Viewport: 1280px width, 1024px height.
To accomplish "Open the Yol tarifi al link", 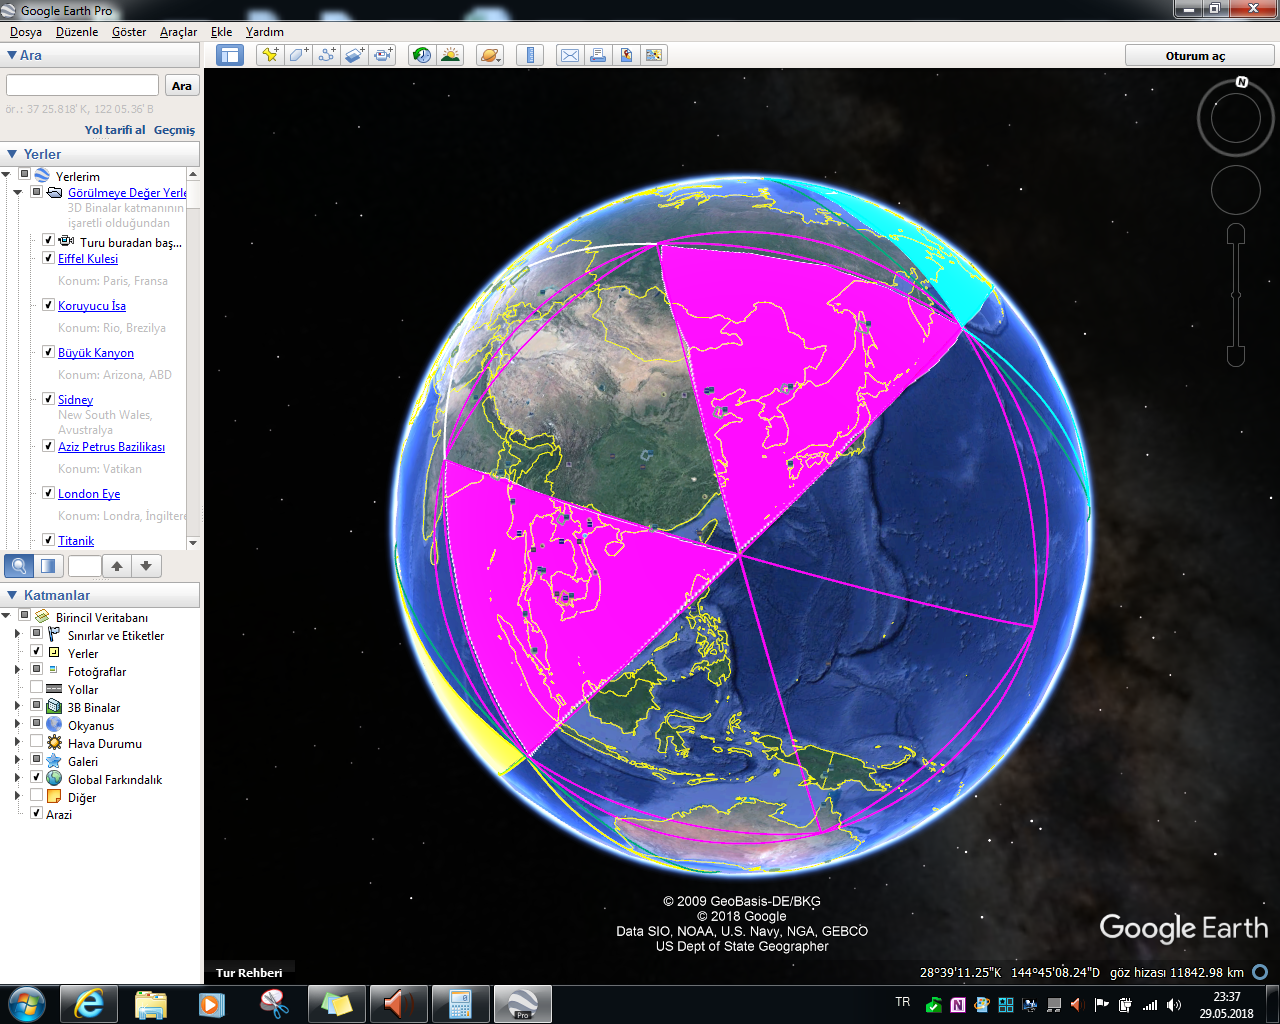I will coord(115,130).
